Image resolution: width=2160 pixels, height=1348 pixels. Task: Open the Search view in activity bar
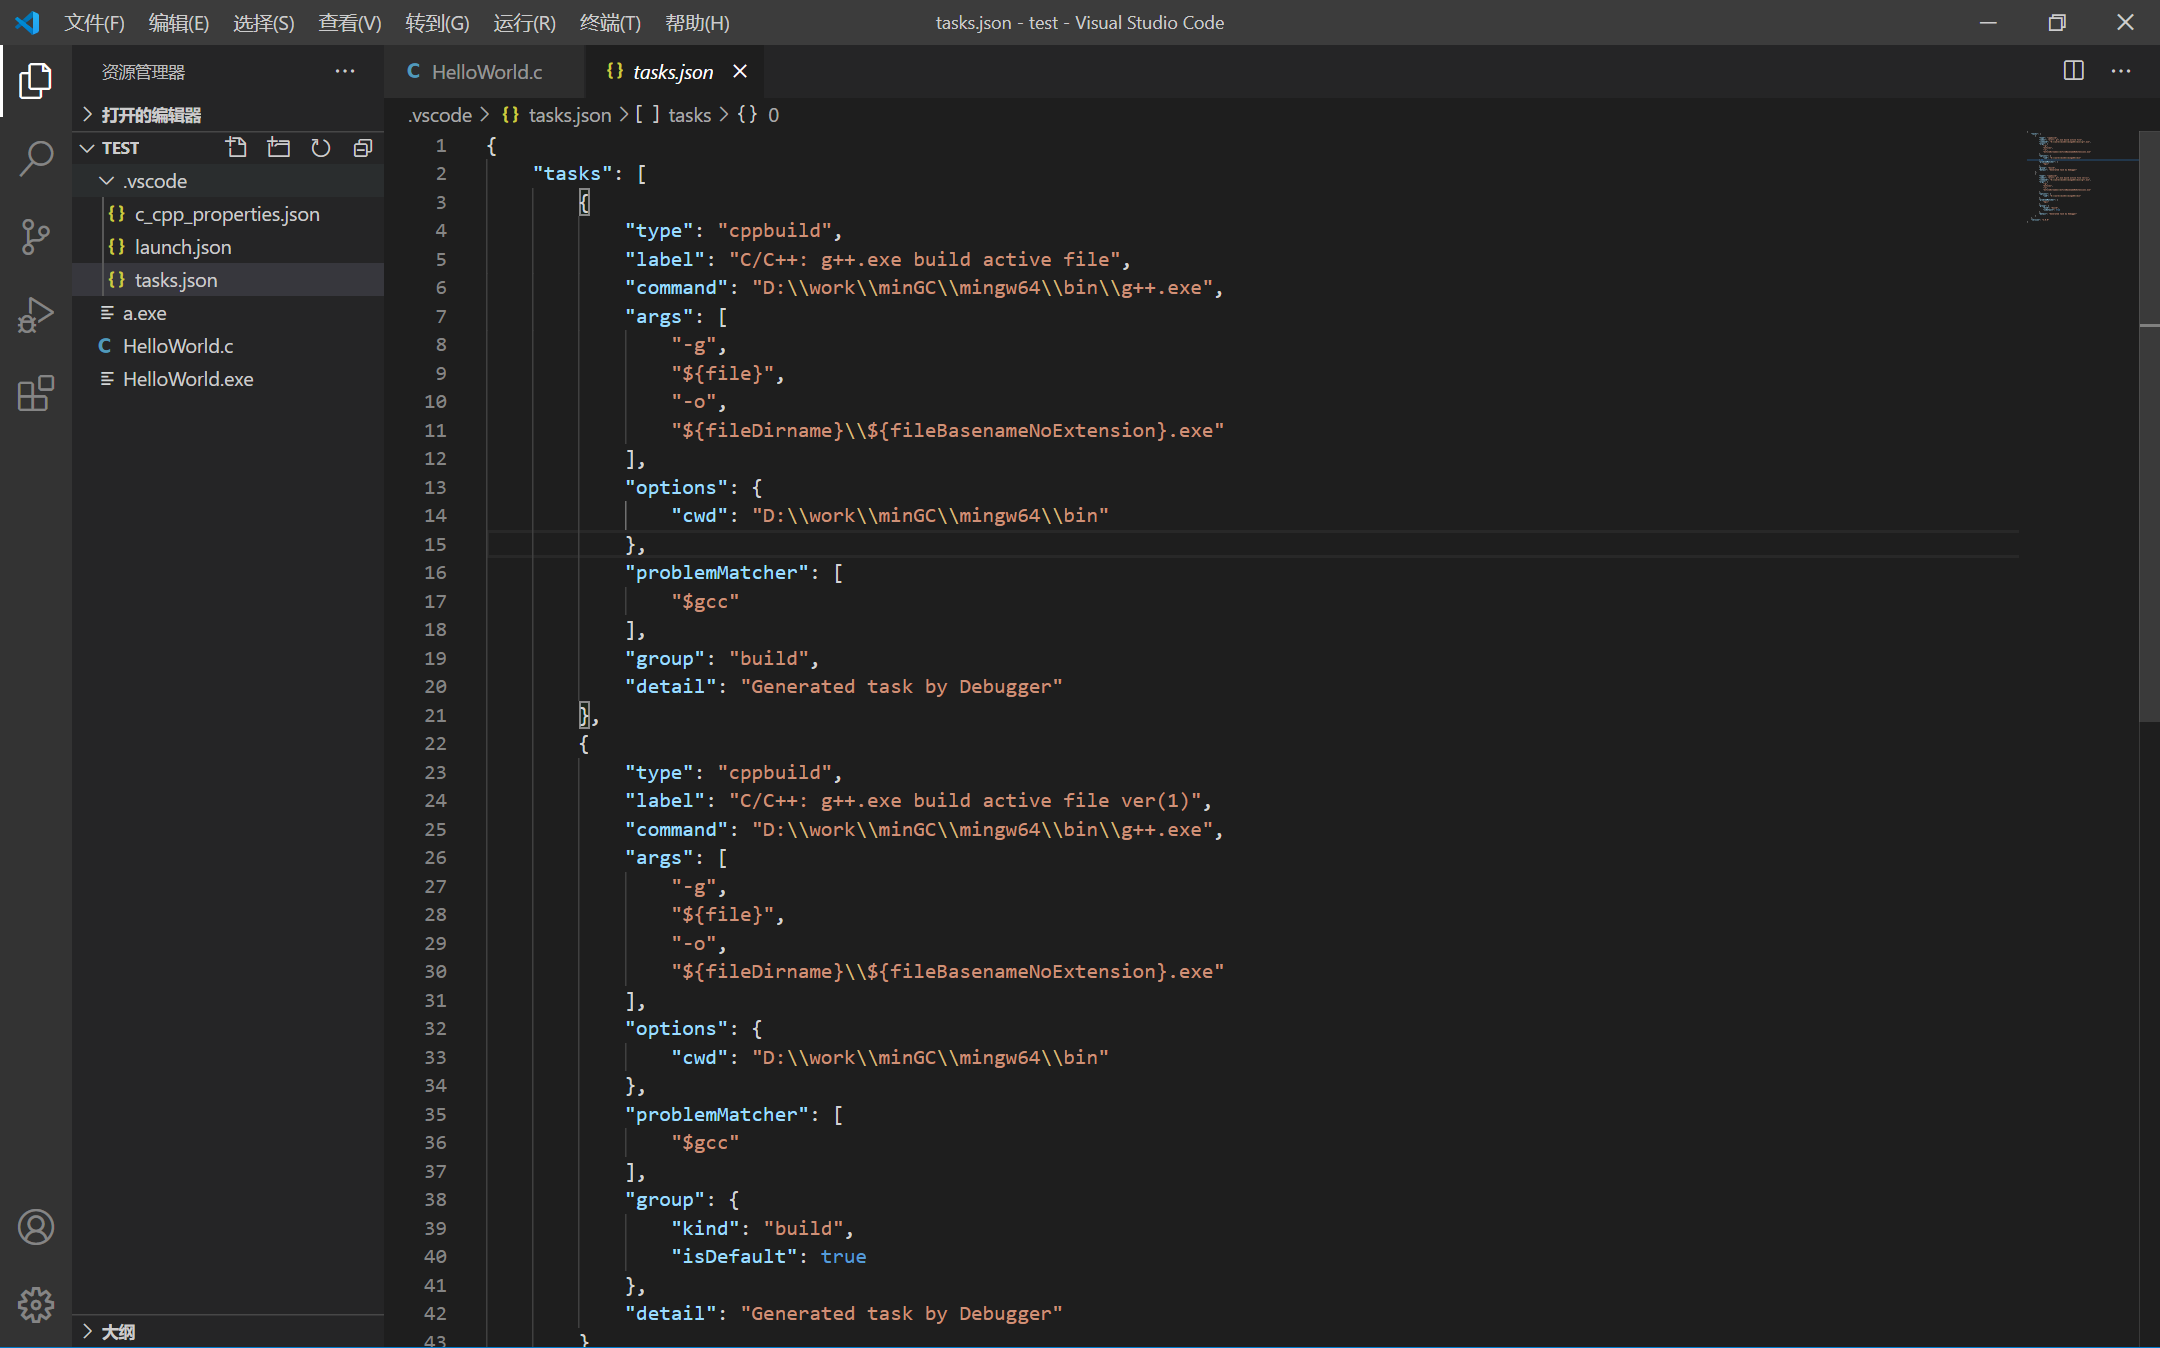[36, 158]
